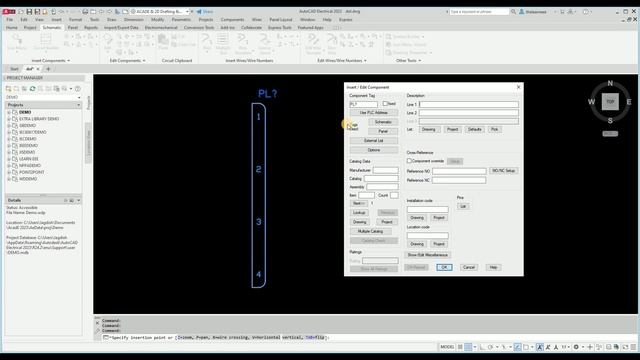Click the New Project icon in Project Manager
Viewport: 640px width, 360px height.
(9, 89)
